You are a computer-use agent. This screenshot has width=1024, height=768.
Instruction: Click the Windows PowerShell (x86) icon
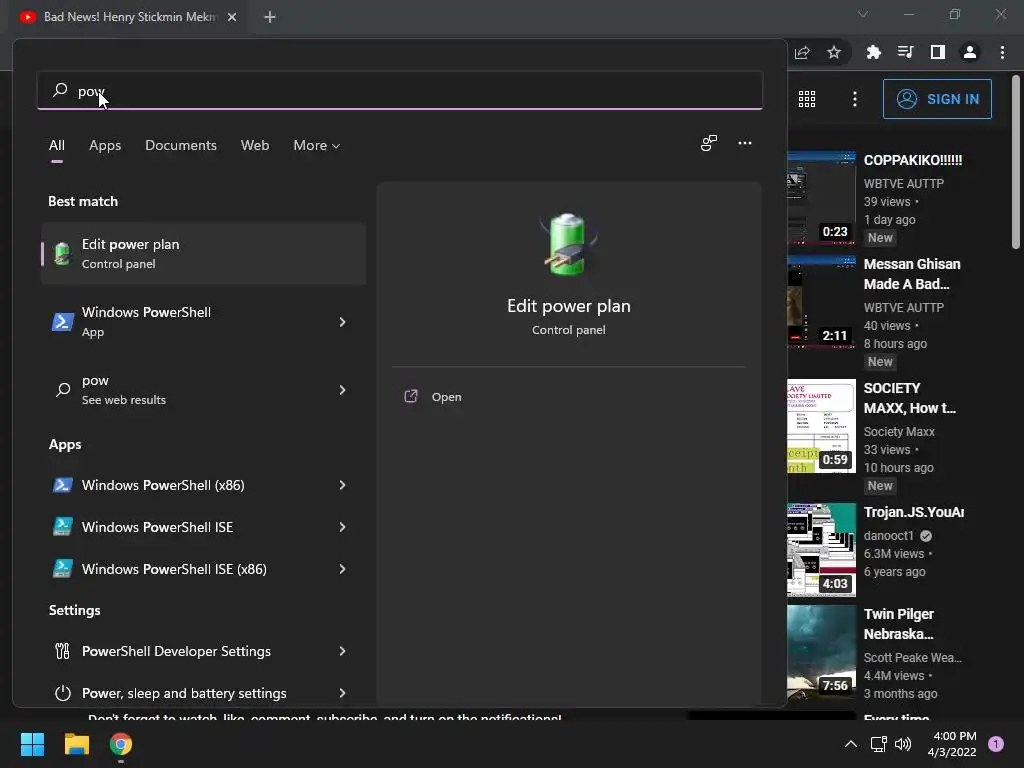point(63,485)
